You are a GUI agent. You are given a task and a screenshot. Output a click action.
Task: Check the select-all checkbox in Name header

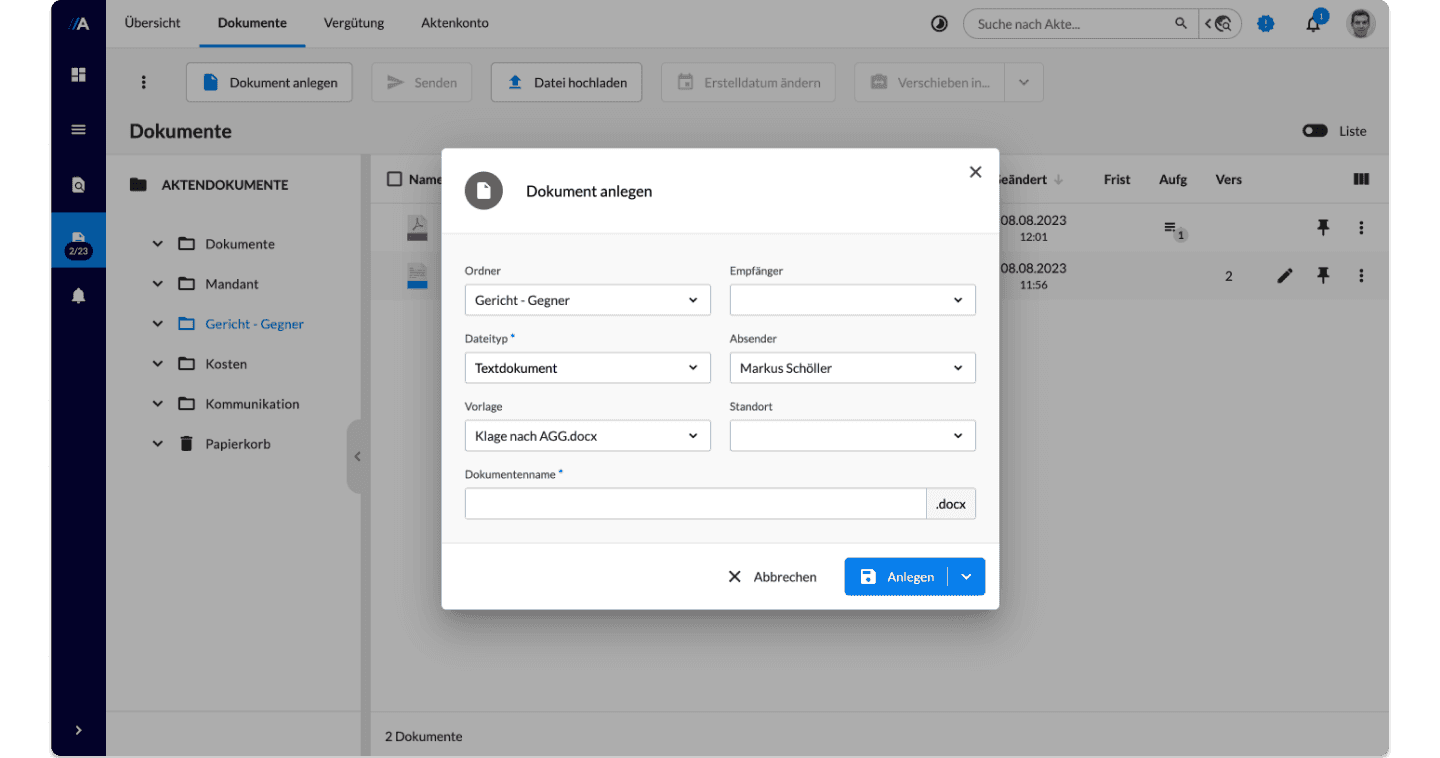tap(394, 179)
